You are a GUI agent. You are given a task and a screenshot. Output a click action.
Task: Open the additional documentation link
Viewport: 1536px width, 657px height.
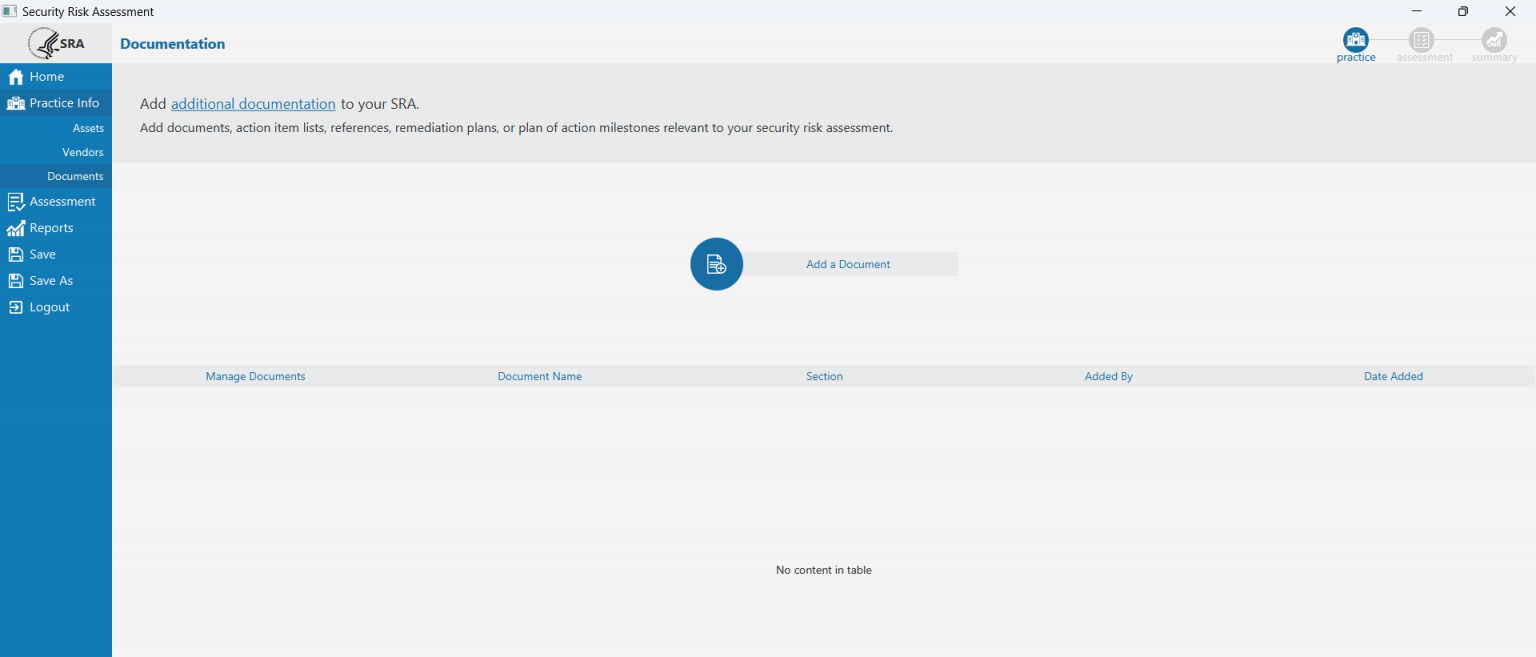coord(253,103)
